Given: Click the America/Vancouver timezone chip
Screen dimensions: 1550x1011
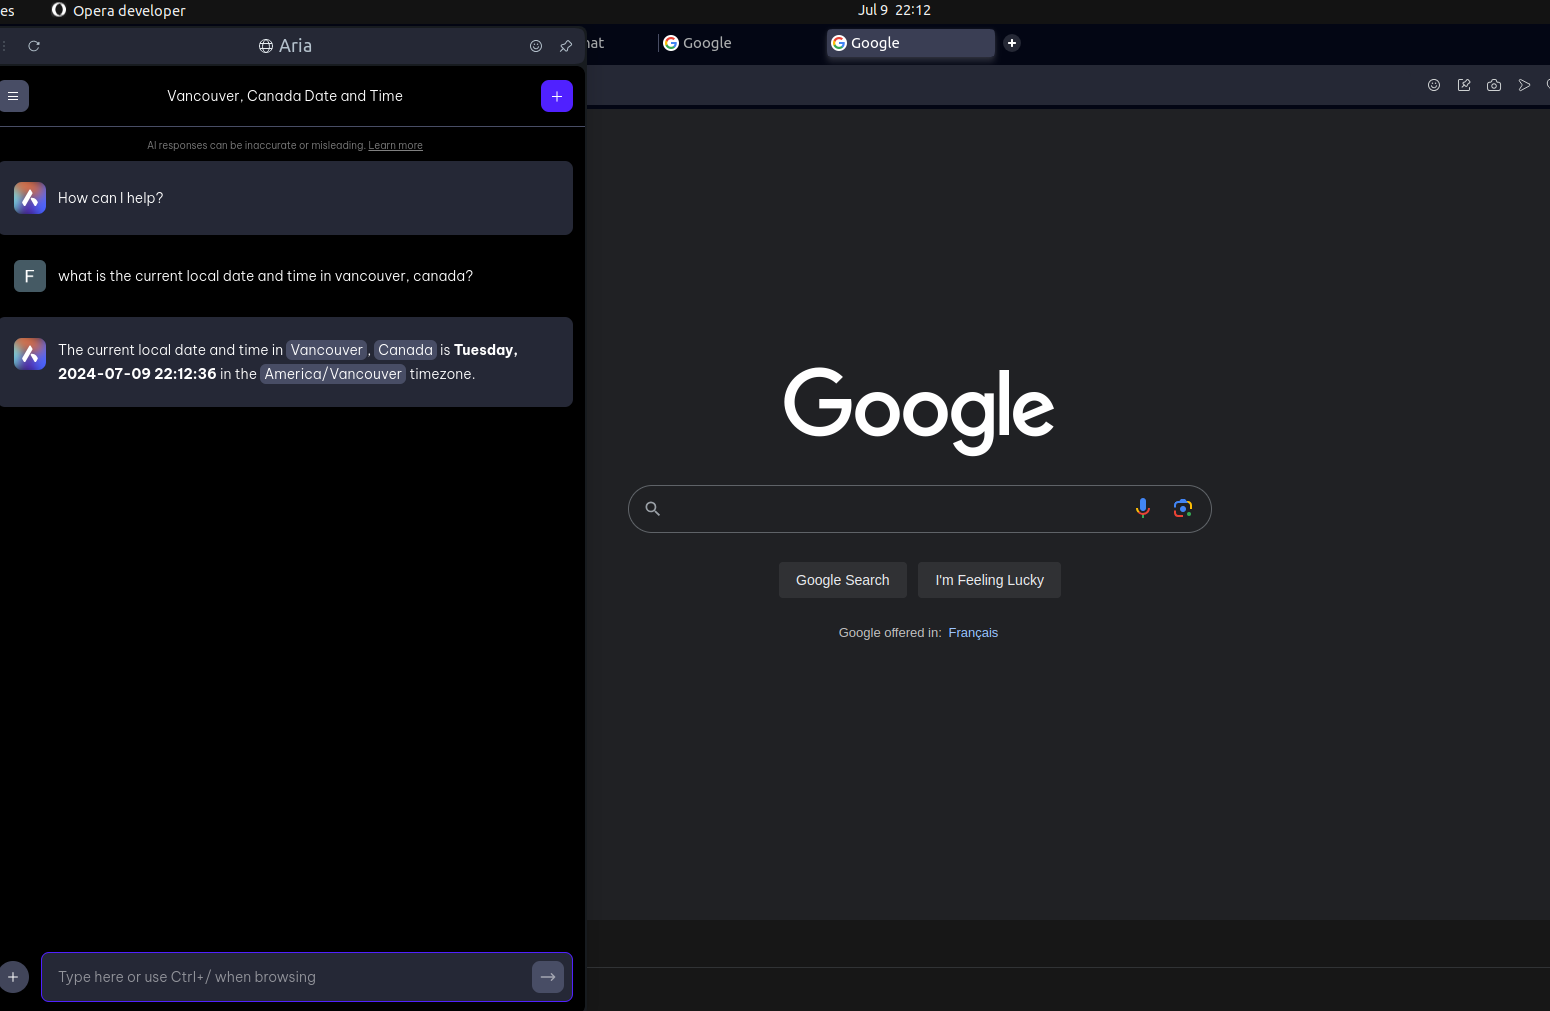Looking at the screenshot, I should (333, 374).
